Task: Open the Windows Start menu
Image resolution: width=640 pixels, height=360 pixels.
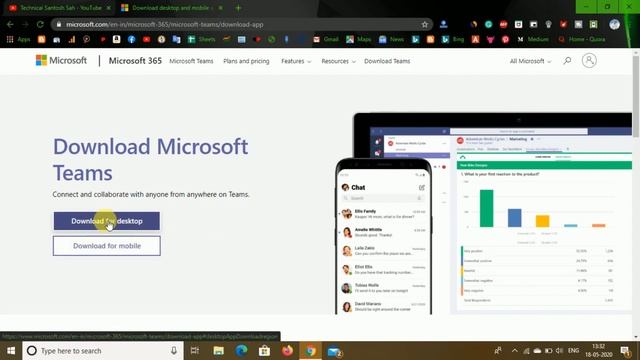Action: point(11,351)
